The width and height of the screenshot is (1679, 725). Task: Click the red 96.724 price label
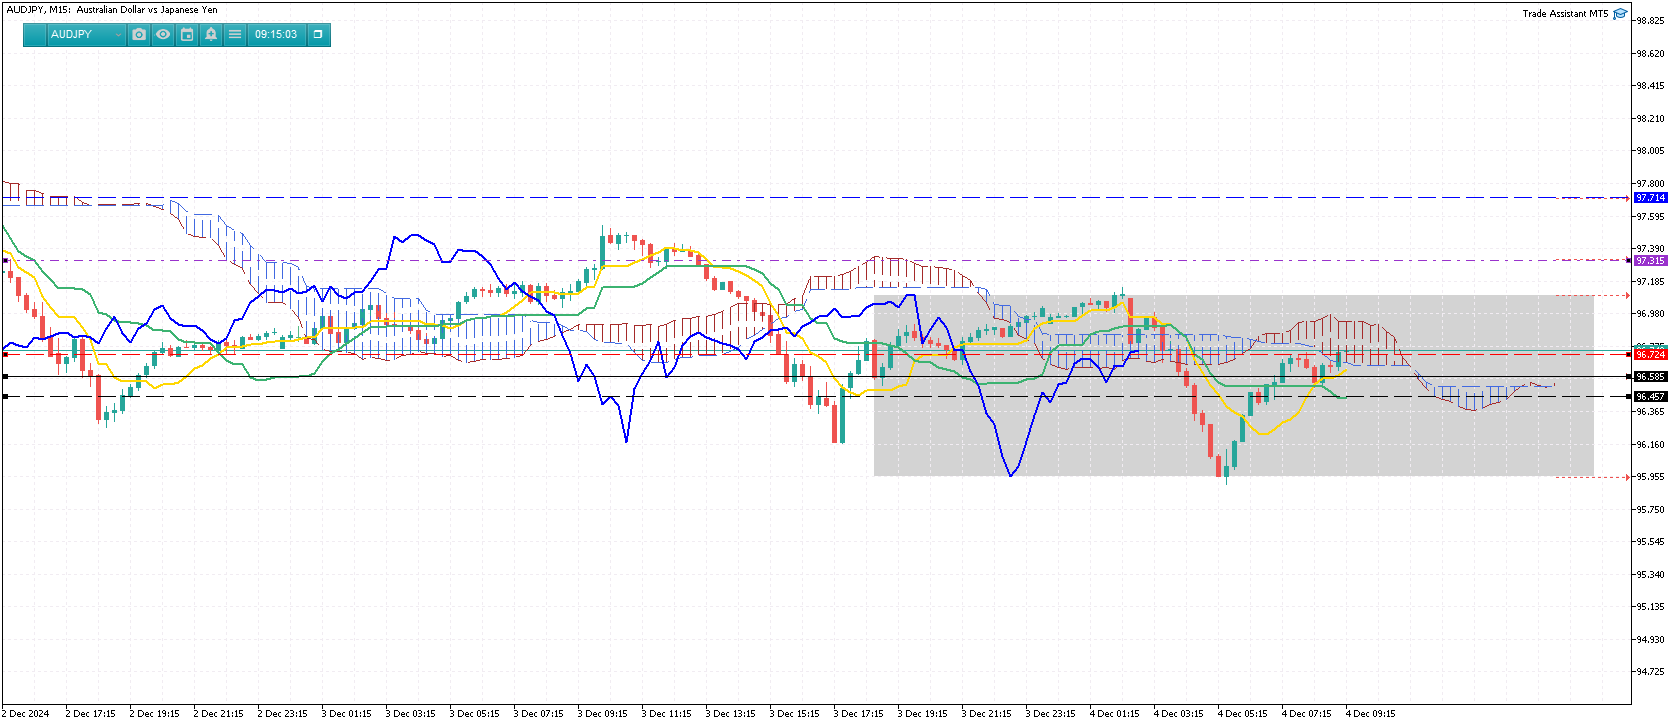[1650, 355]
